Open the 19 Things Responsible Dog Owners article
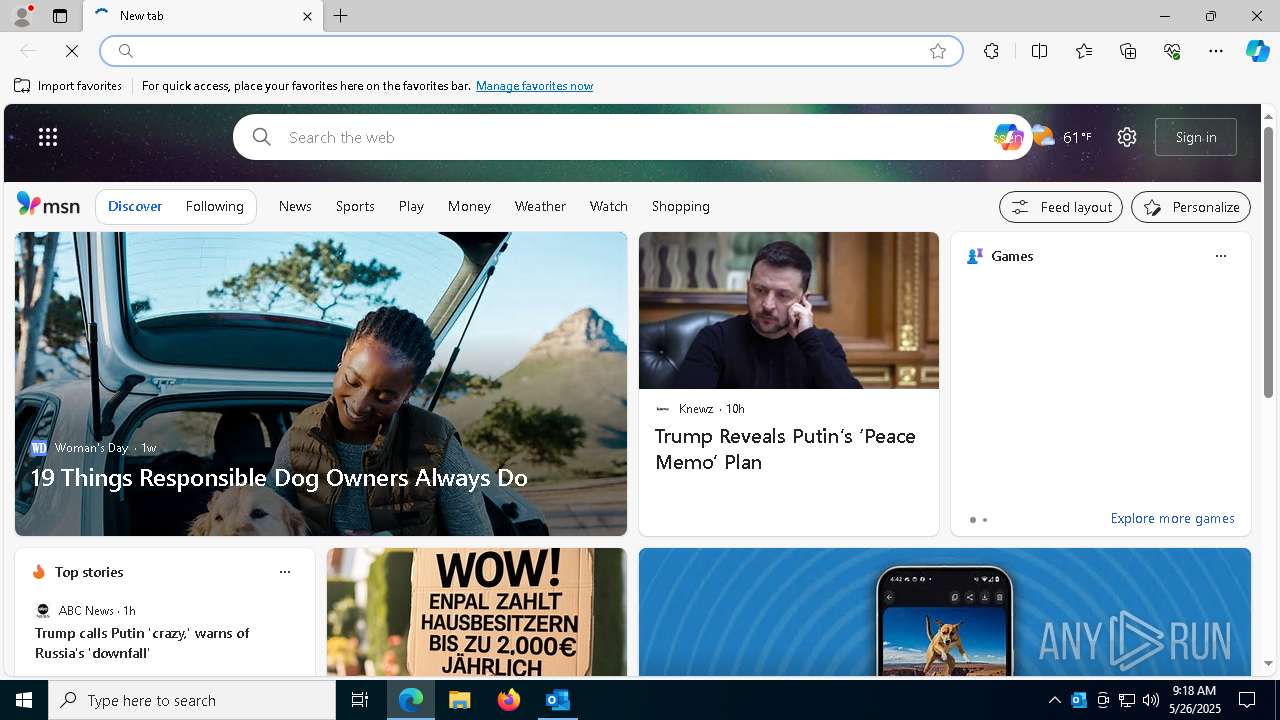The height and width of the screenshot is (720, 1280). (x=279, y=477)
